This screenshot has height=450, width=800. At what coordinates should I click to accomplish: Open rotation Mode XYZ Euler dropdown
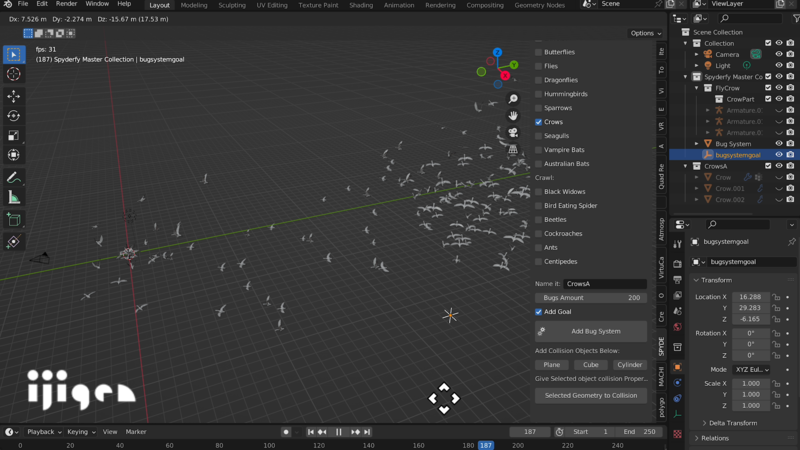coord(752,369)
